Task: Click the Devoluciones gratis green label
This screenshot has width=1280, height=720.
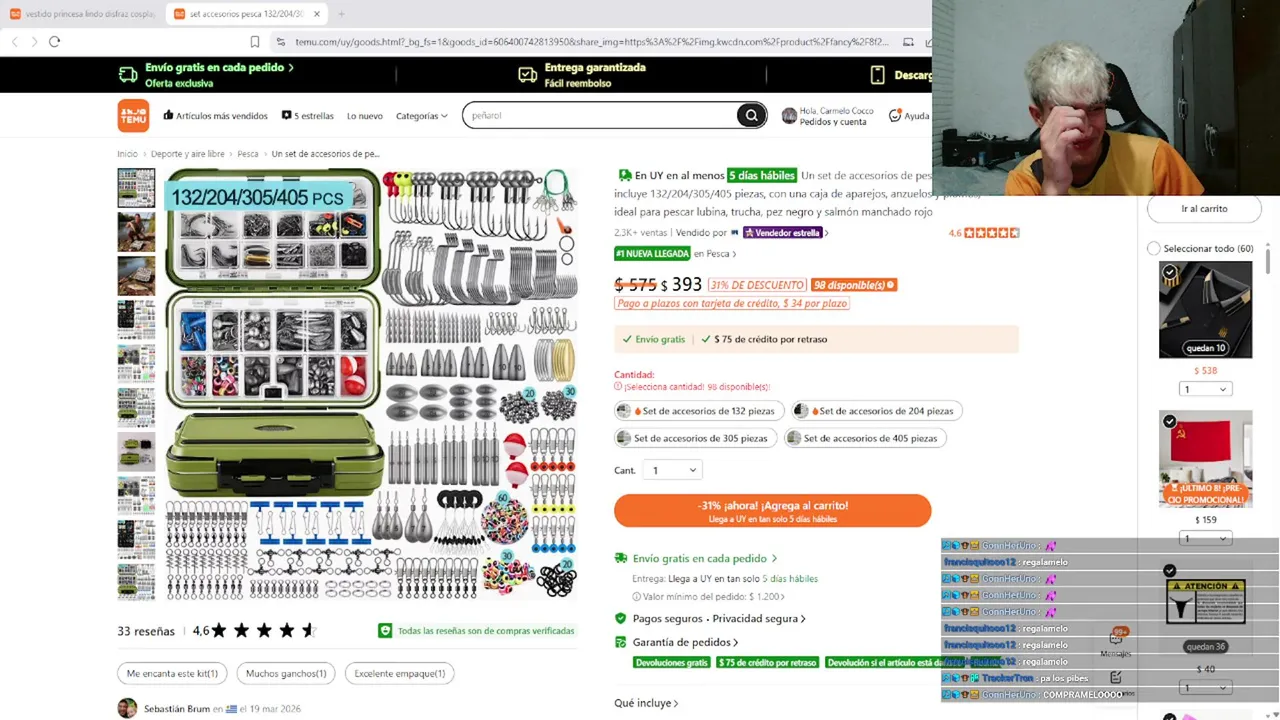Action: click(671, 662)
